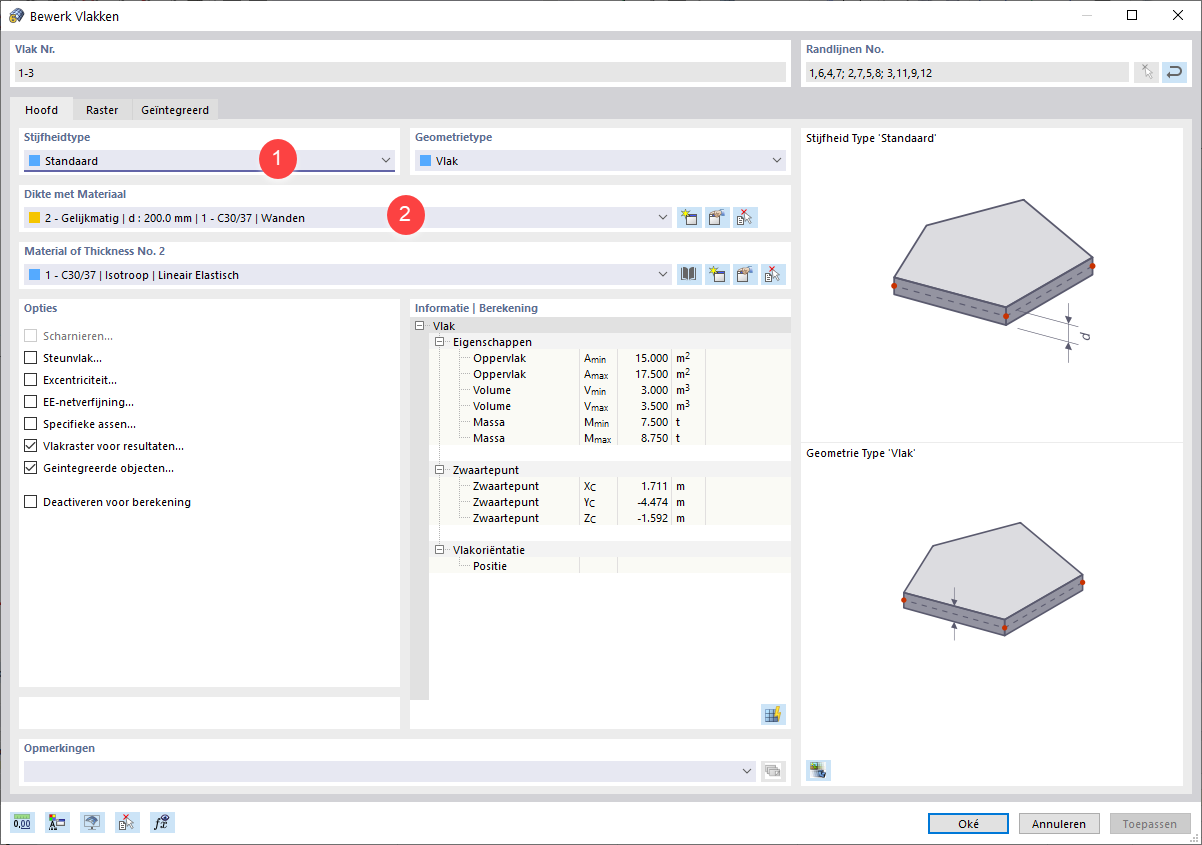Screen dimensions: 1202x845
Task: Click graphic view settings icon under preview
Action: [819, 769]
